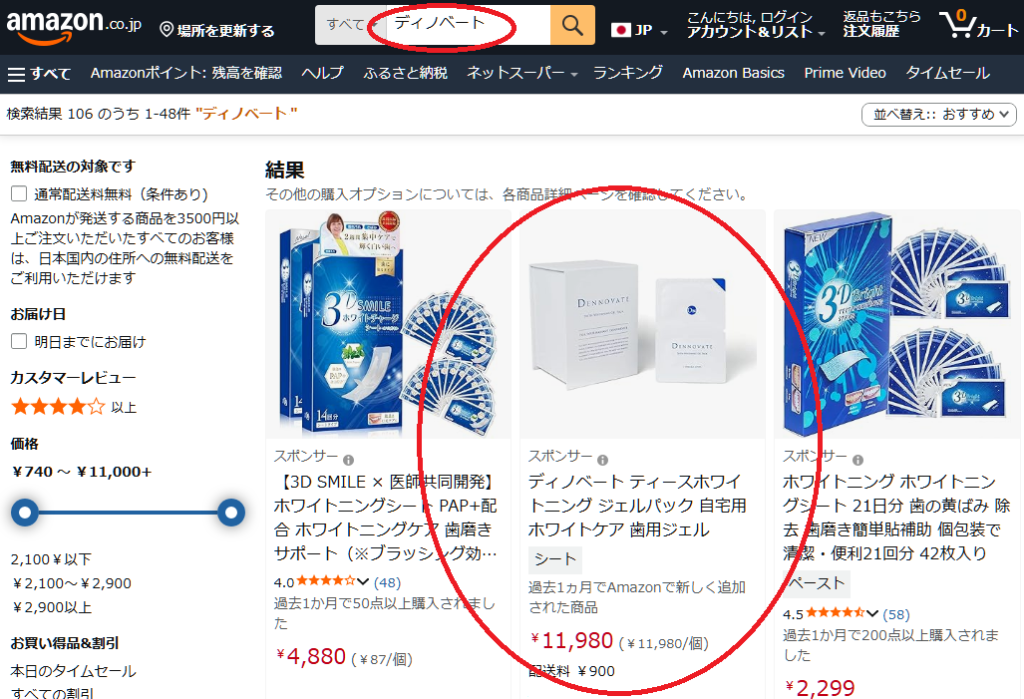Check 明日までにお届け option
The image size is (1024, 699).
coord(19,341)
